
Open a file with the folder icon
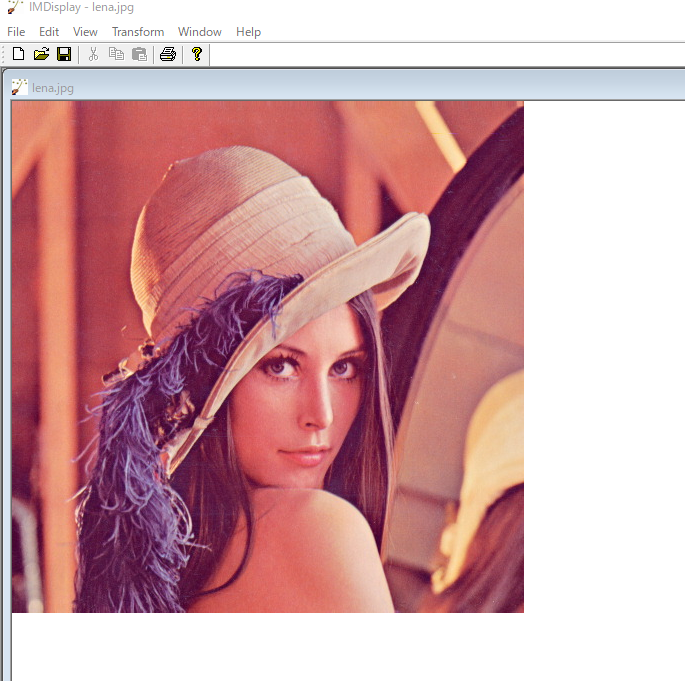42,54
